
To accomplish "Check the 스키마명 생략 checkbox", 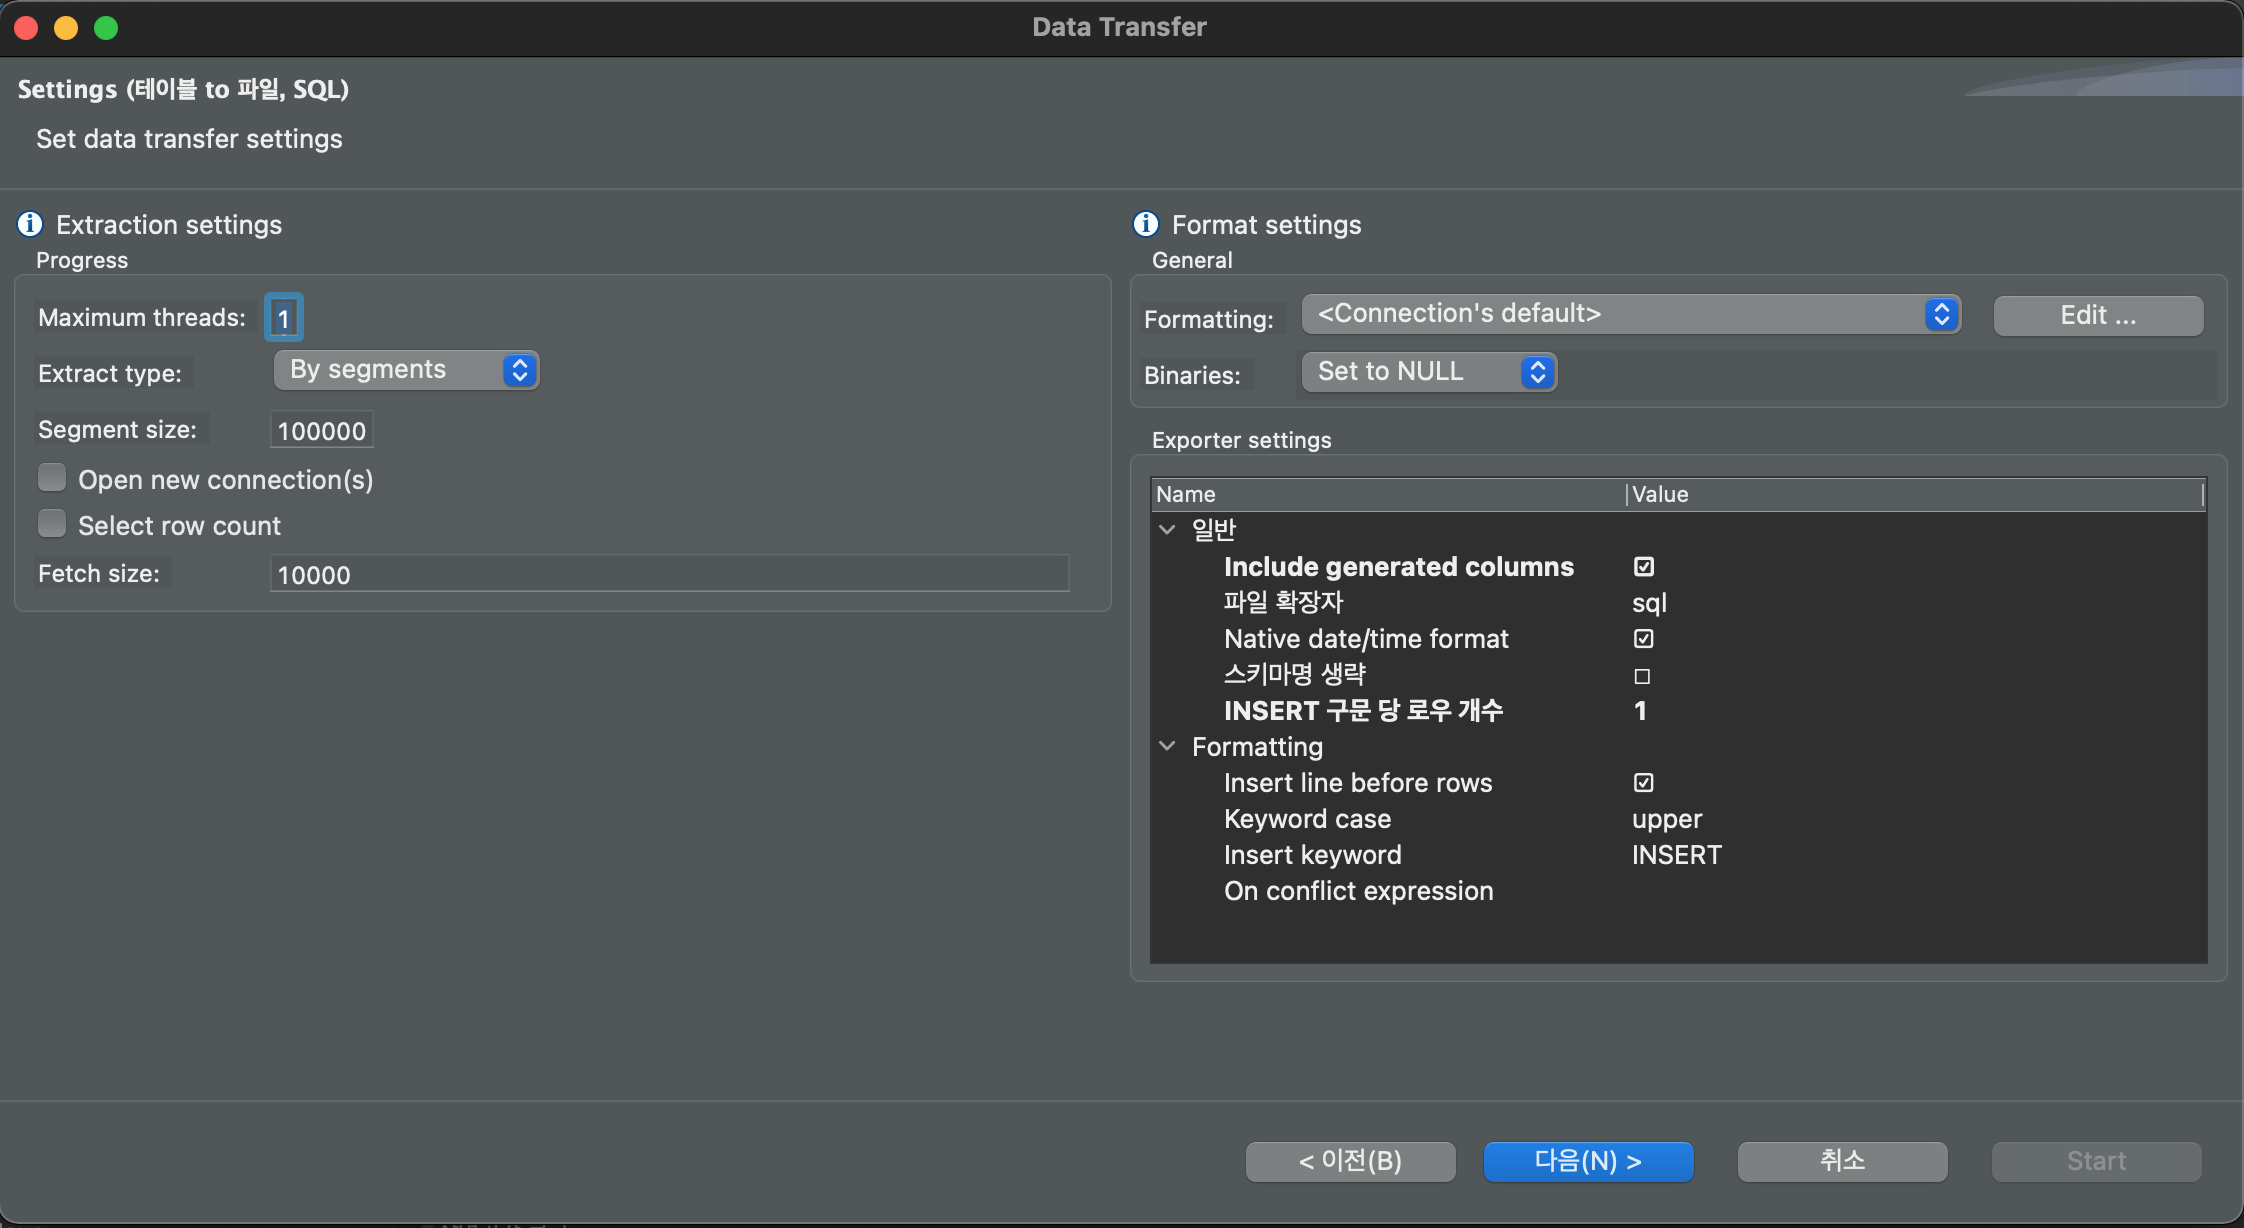I will coord(1642,676).
